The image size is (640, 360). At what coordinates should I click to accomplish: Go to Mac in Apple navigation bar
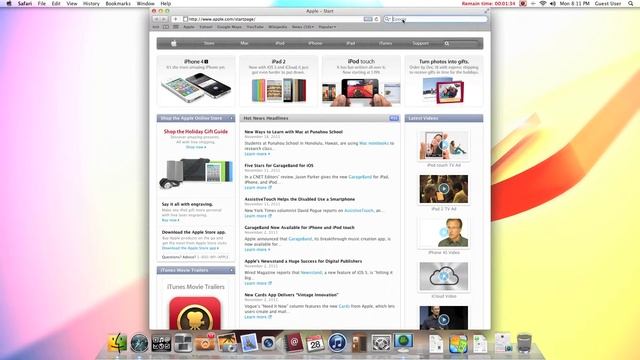tap(244, 43)
